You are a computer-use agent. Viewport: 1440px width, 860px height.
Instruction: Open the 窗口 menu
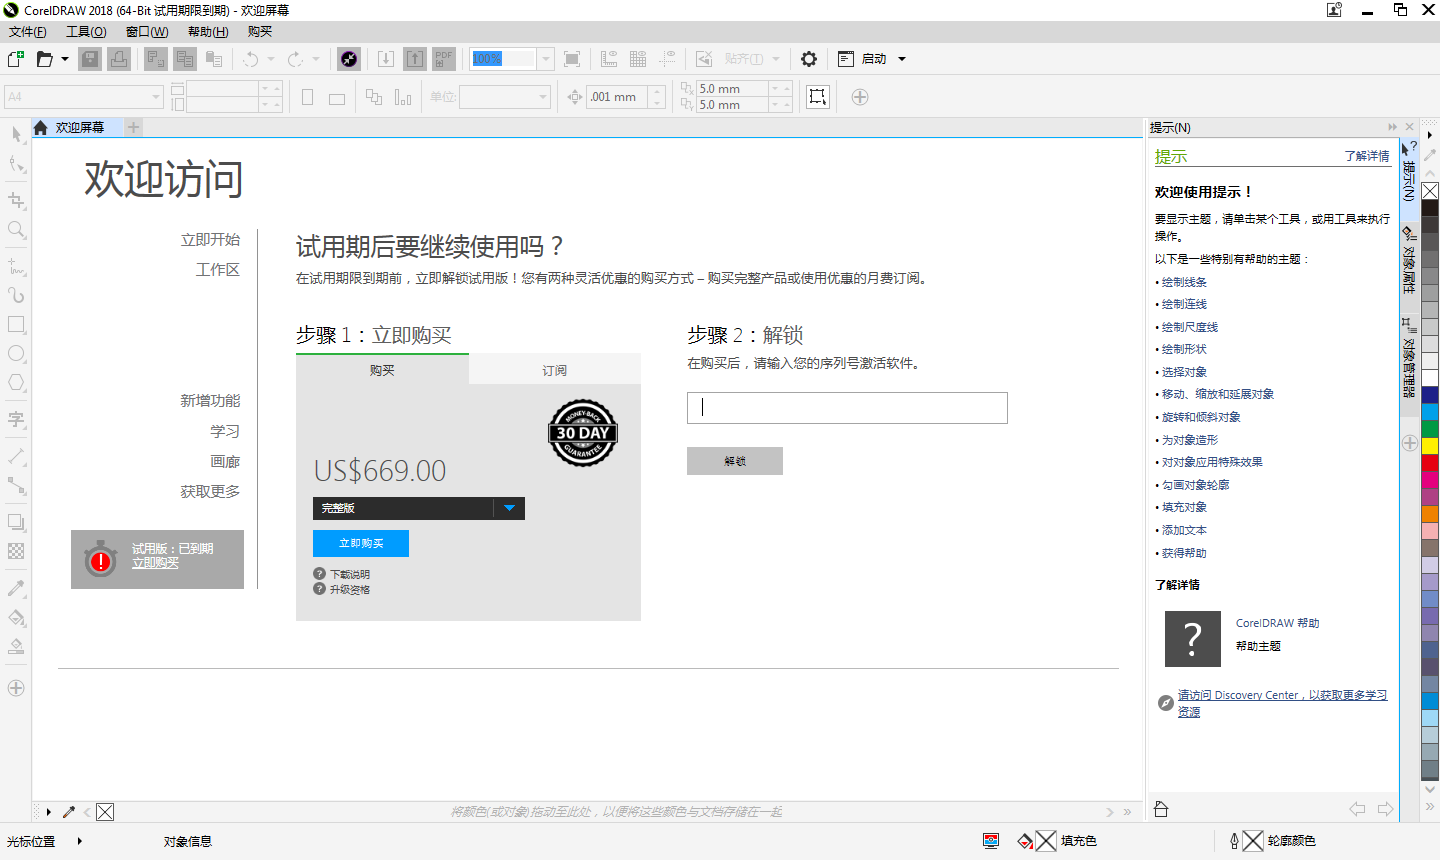[x=147, y=32]
